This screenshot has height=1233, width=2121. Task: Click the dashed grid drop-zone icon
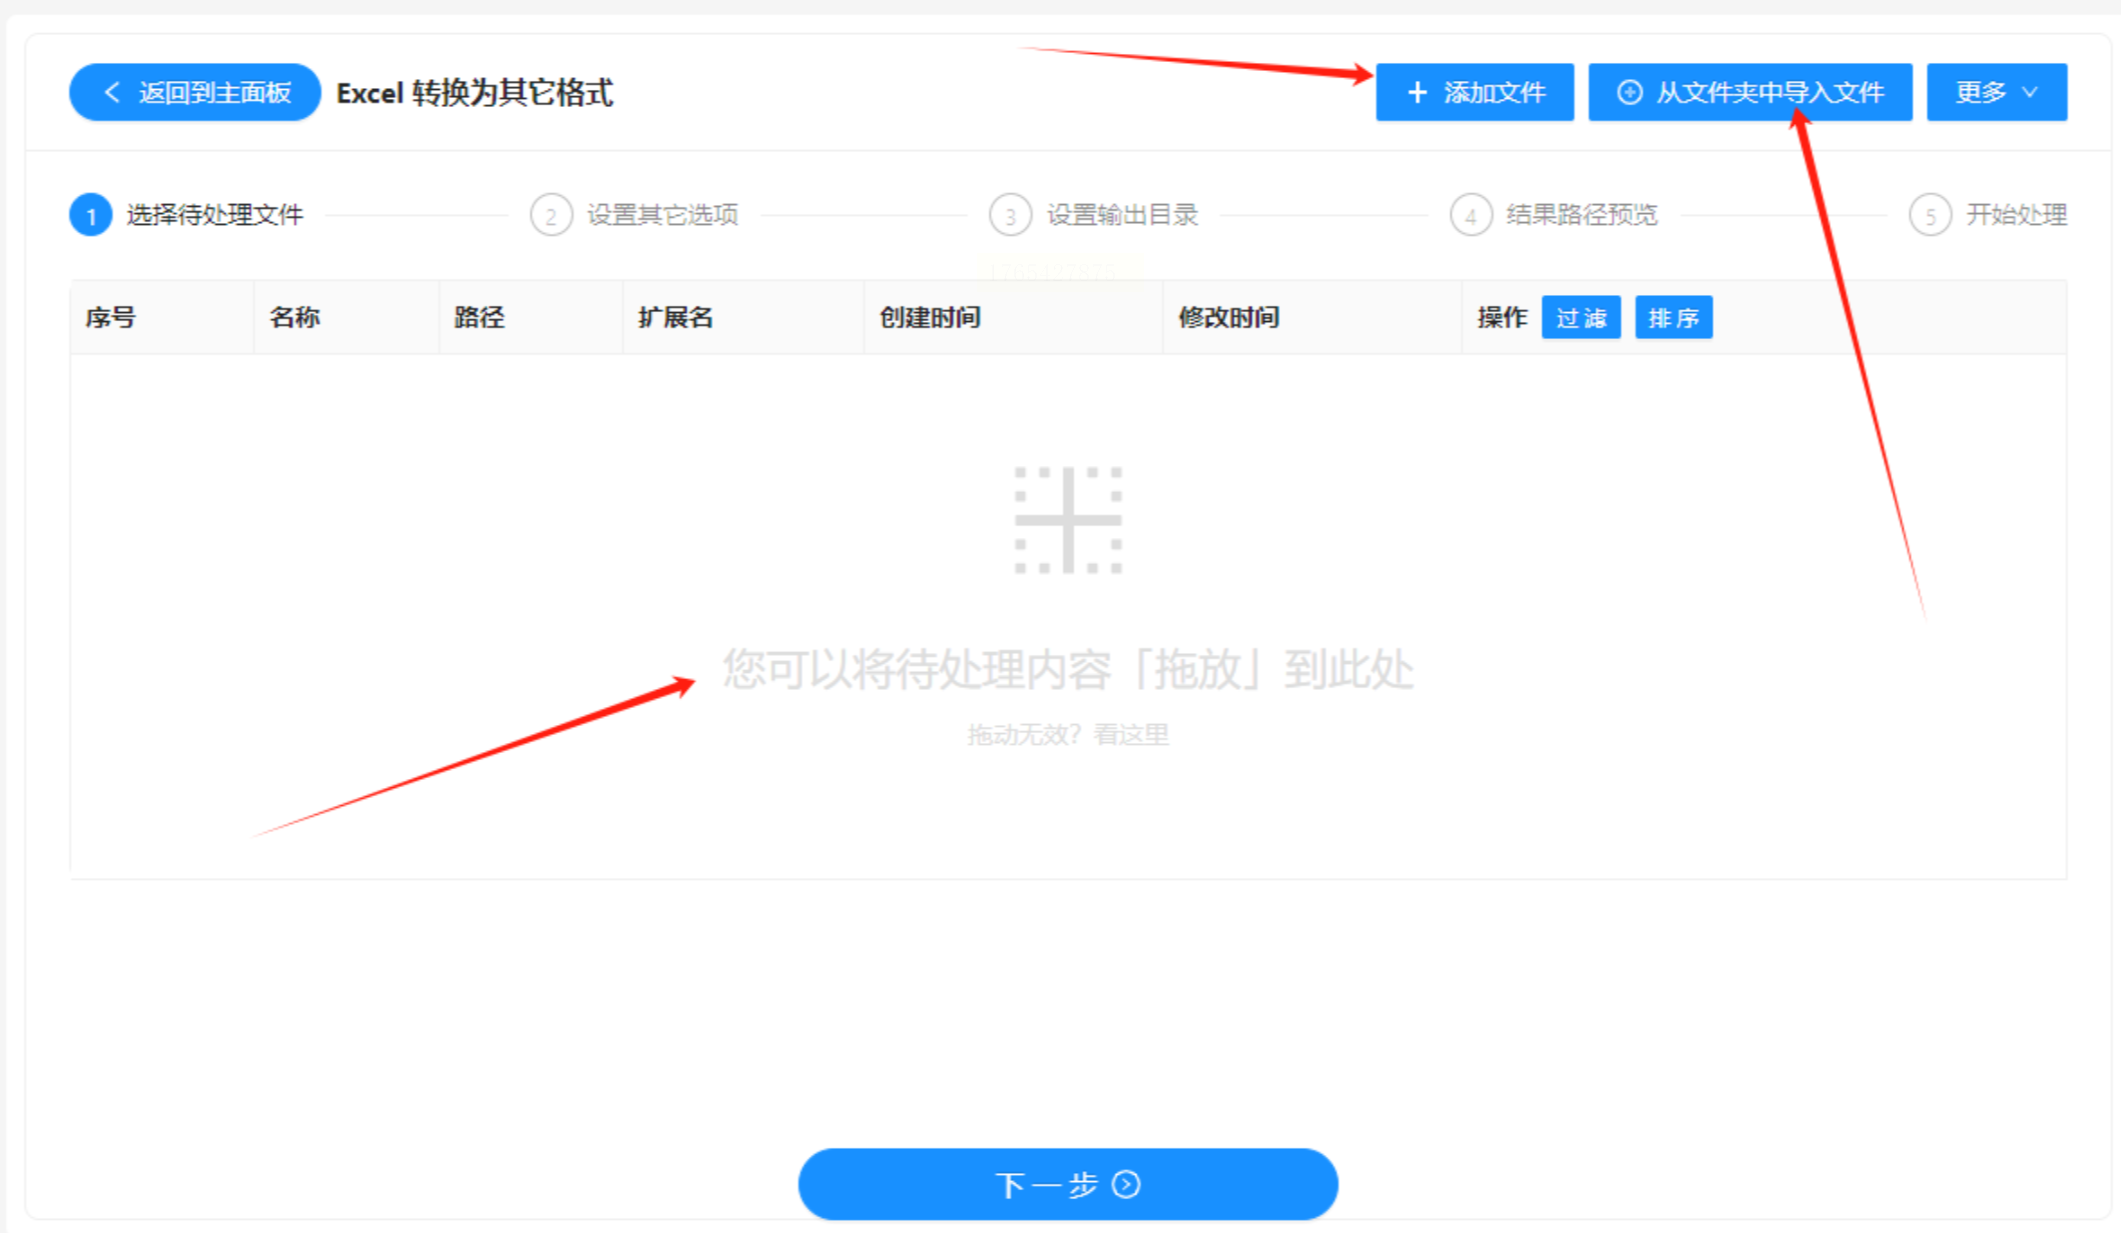[x=1068, y=520]
